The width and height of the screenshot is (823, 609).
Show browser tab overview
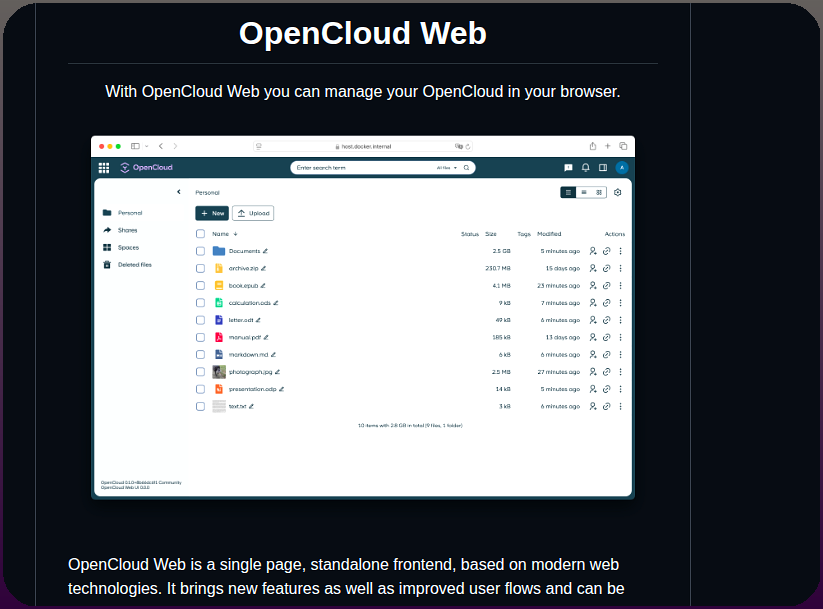(x=623, y=146)
